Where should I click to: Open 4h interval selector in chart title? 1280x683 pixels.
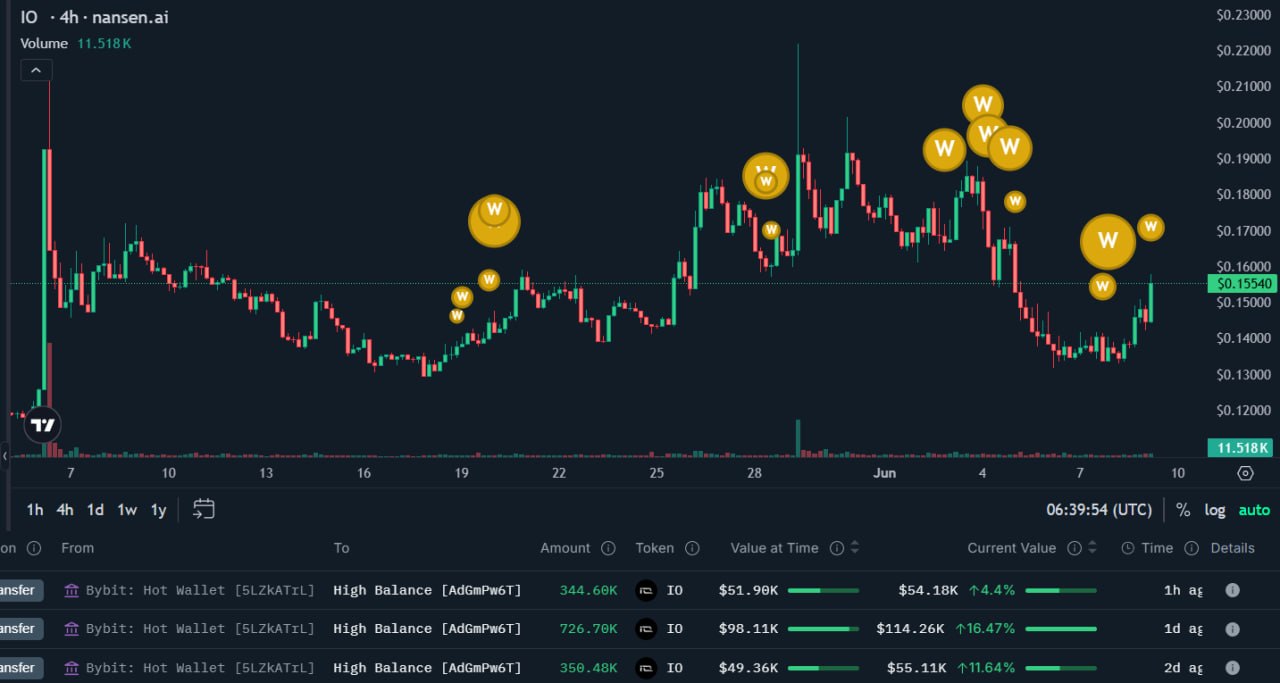click(x=69, y=17)
